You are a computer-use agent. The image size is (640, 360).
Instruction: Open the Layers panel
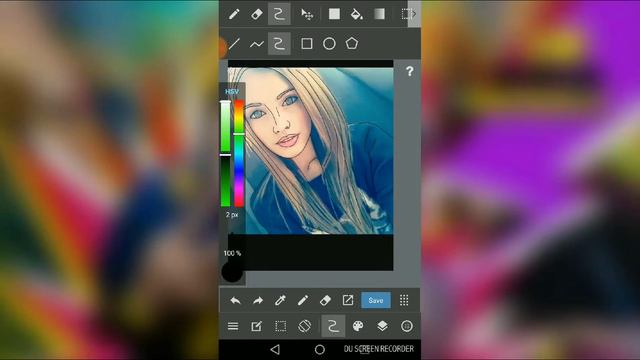click(382, 326)
